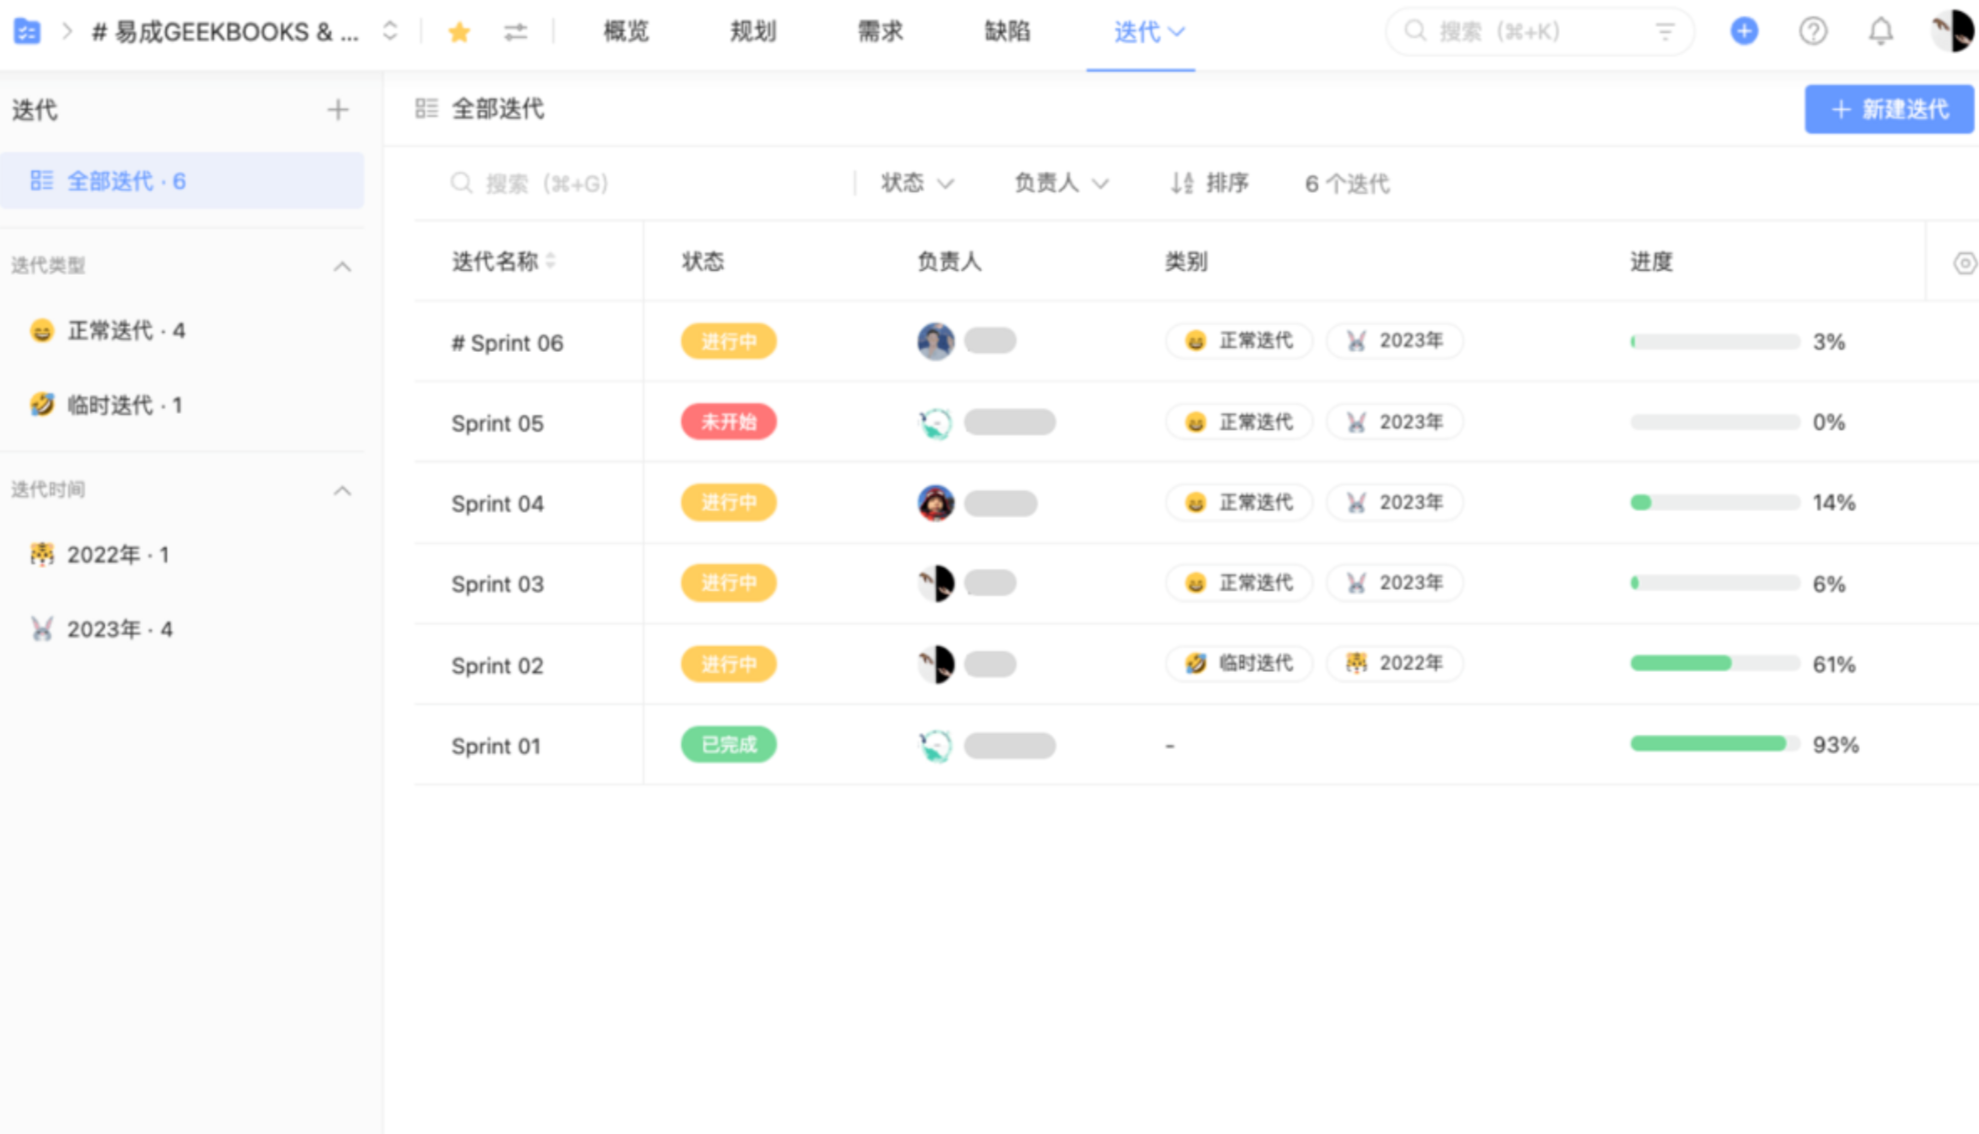Click the blue plus create icon
1979x1134 pixels.
tap(1744, 31)
